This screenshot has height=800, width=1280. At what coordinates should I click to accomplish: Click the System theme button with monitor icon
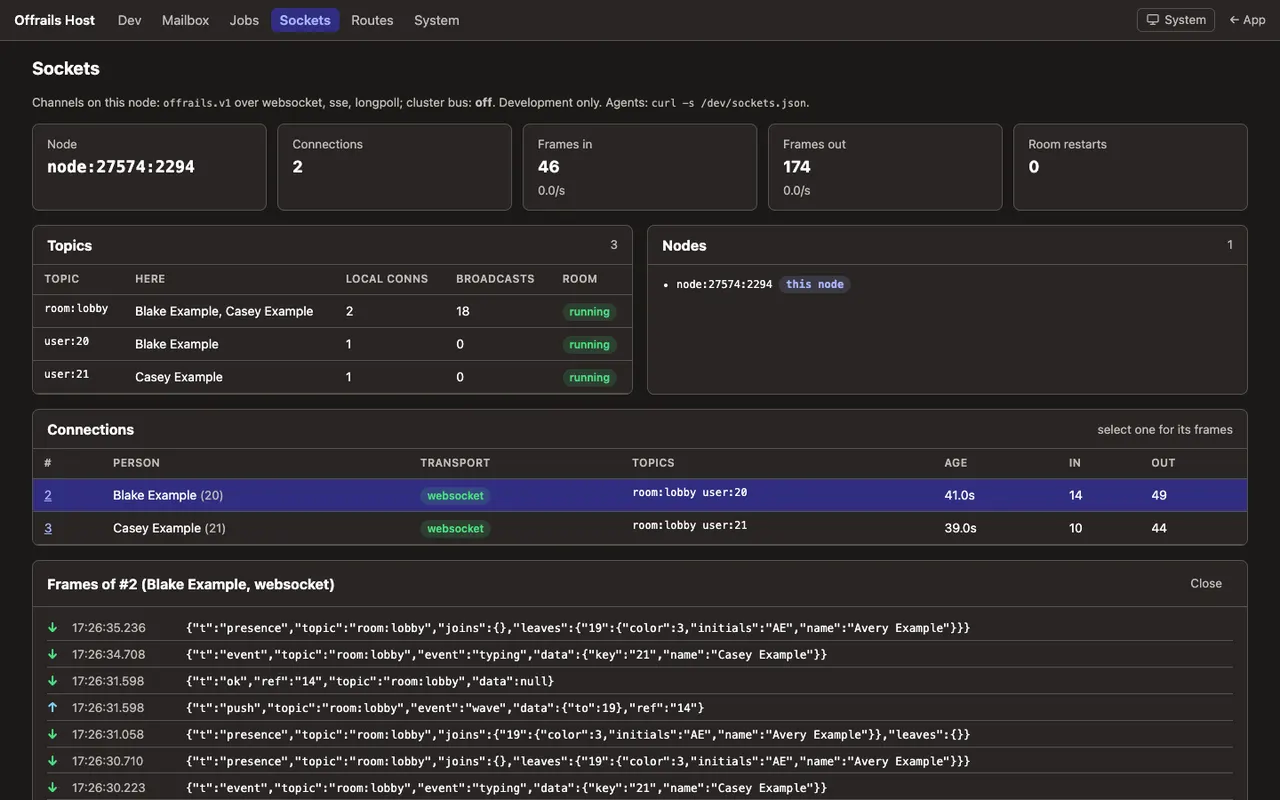point(1176,20)
